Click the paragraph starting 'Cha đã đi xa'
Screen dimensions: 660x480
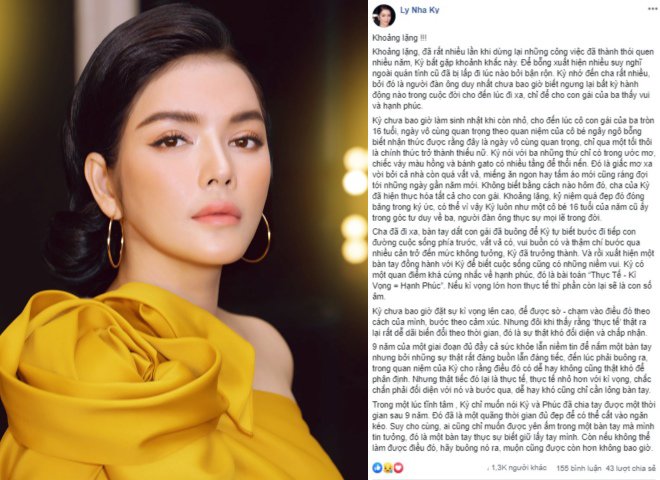tap(514, 264)
